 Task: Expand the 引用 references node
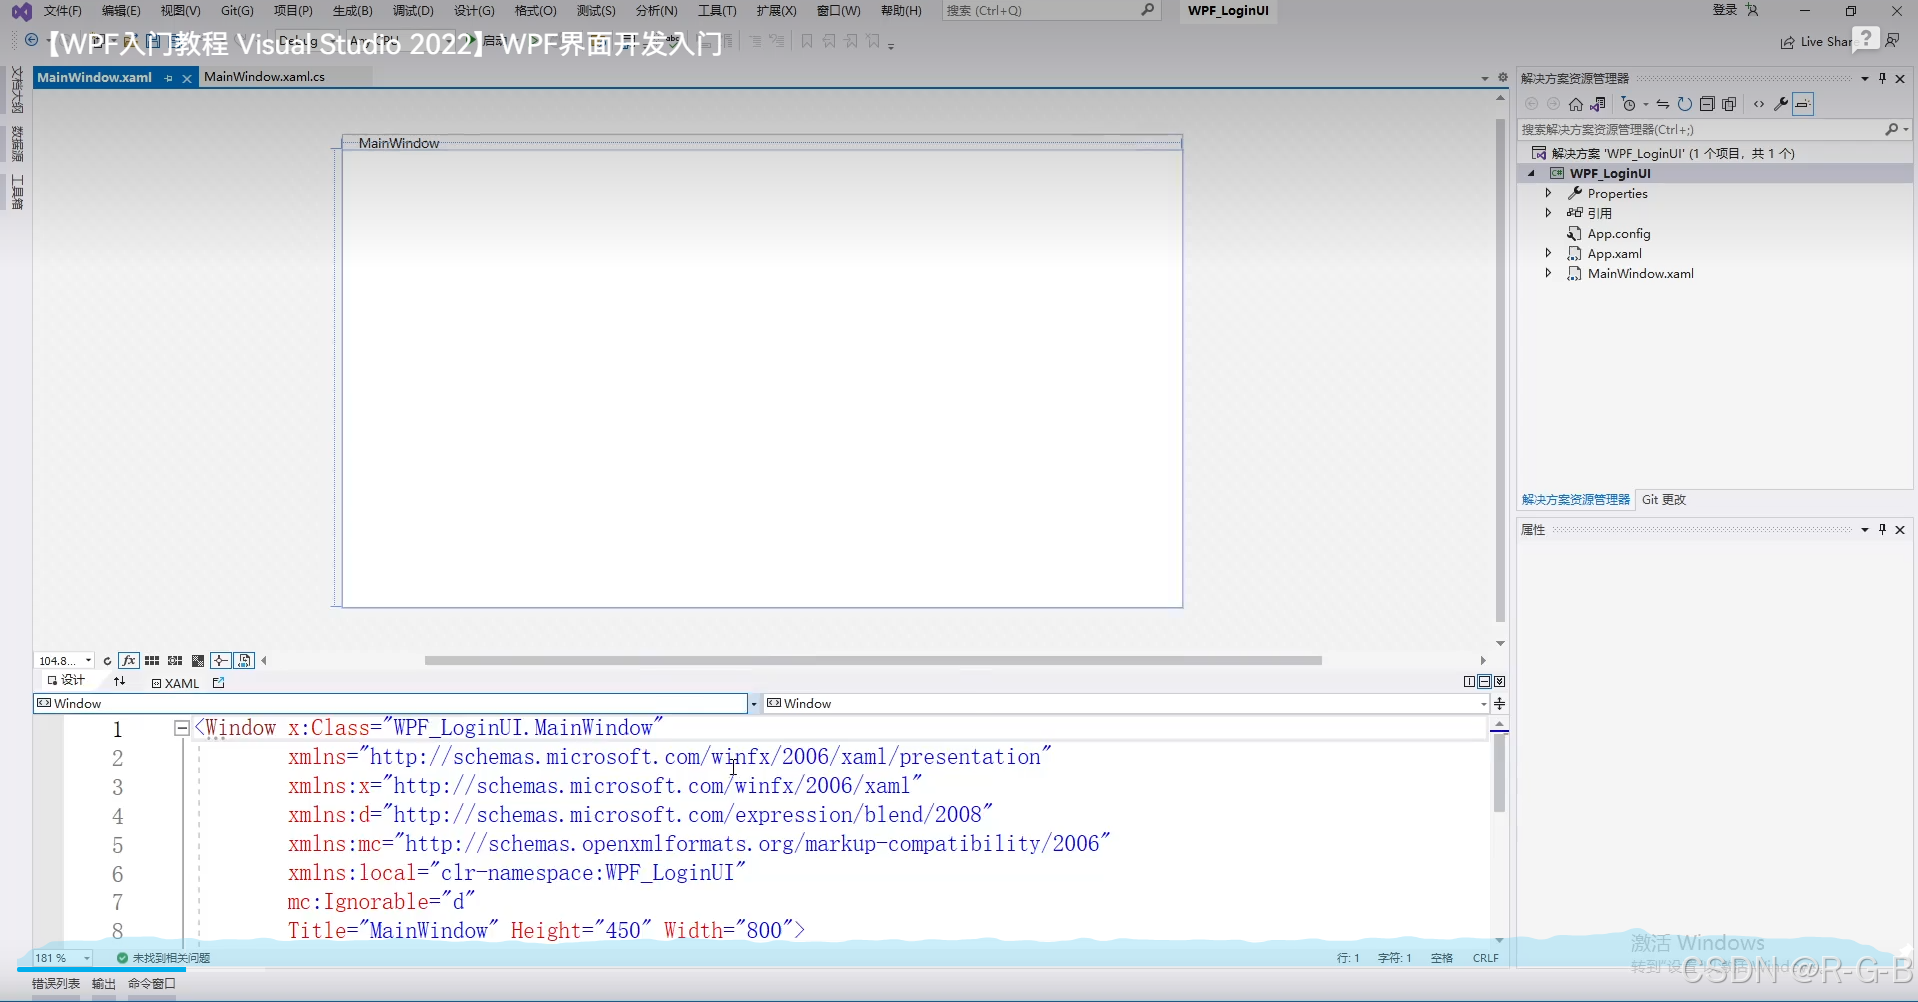click(x=1548, y=213)
